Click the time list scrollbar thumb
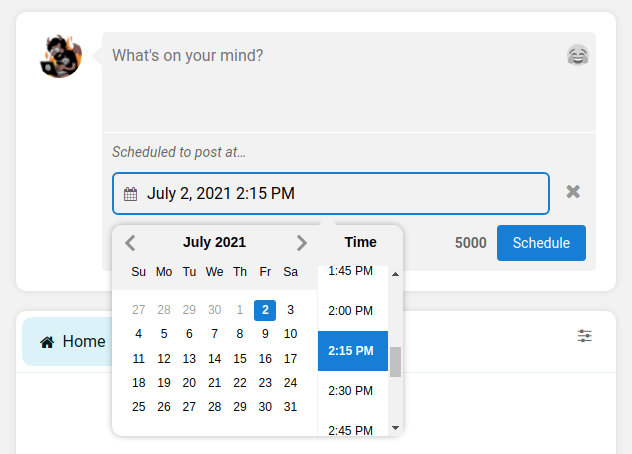This screenshot has height=454, width=632. click(395, 362)
